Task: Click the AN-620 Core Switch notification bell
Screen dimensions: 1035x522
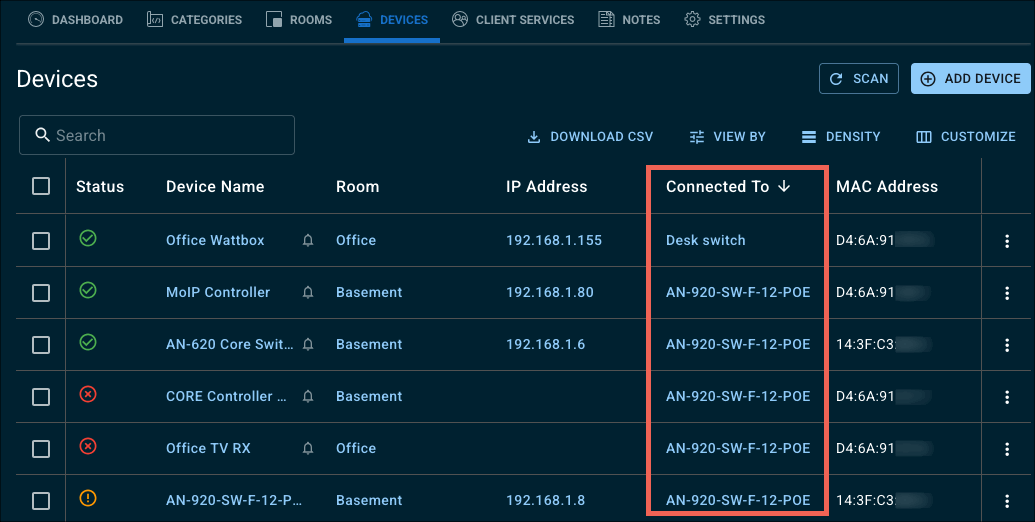Action: click(x=308, y=344)
